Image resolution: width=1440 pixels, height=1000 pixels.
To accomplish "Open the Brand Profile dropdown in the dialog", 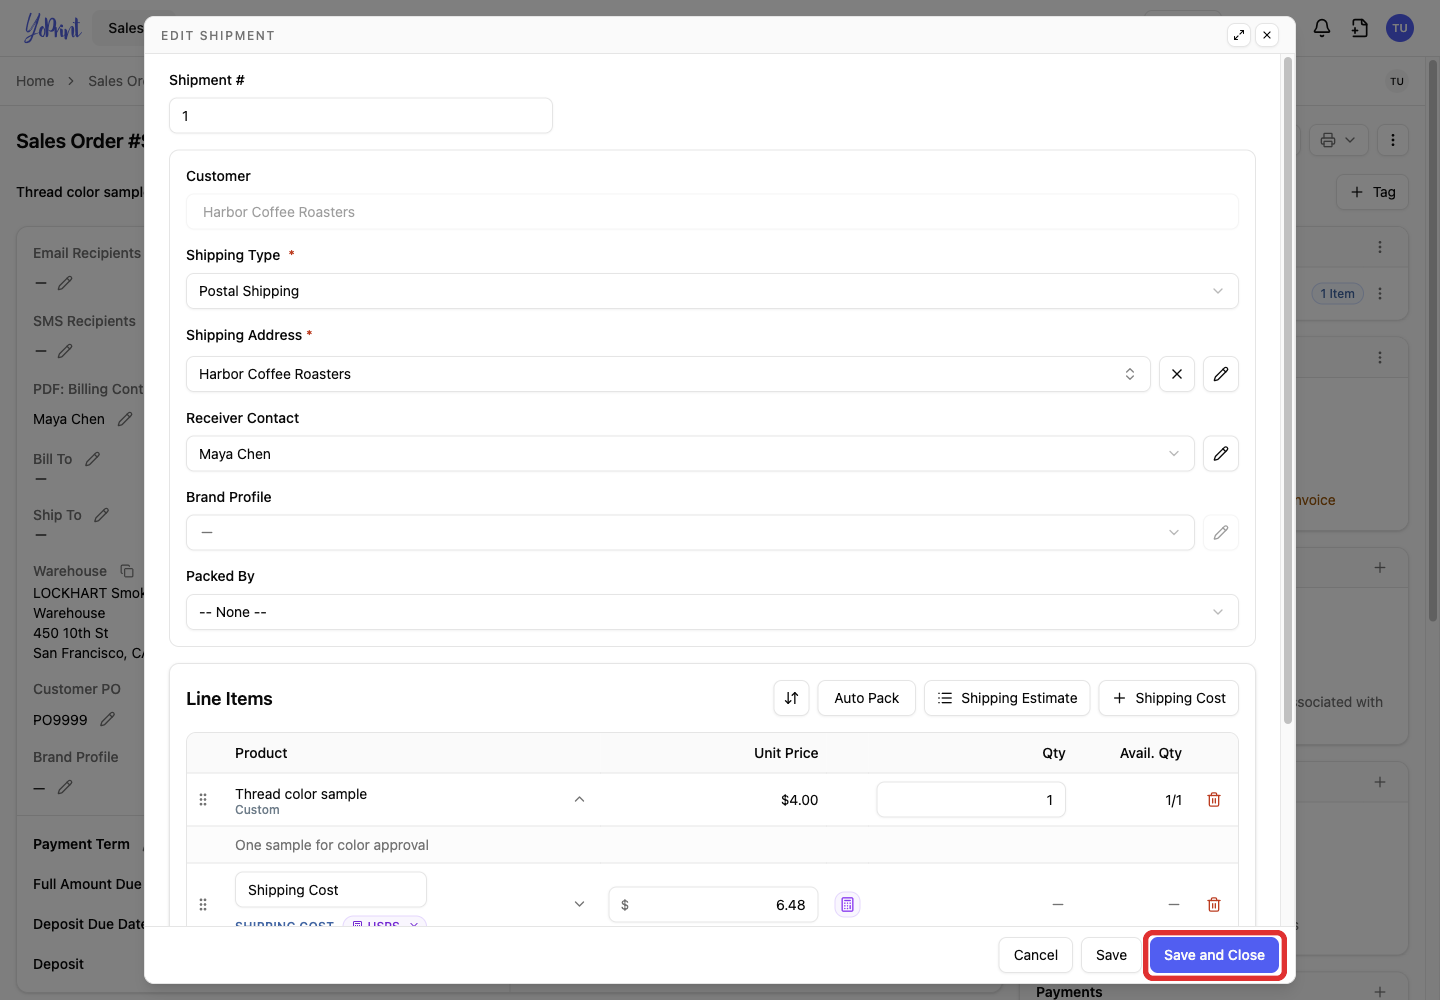I will [x=690, y=533].
